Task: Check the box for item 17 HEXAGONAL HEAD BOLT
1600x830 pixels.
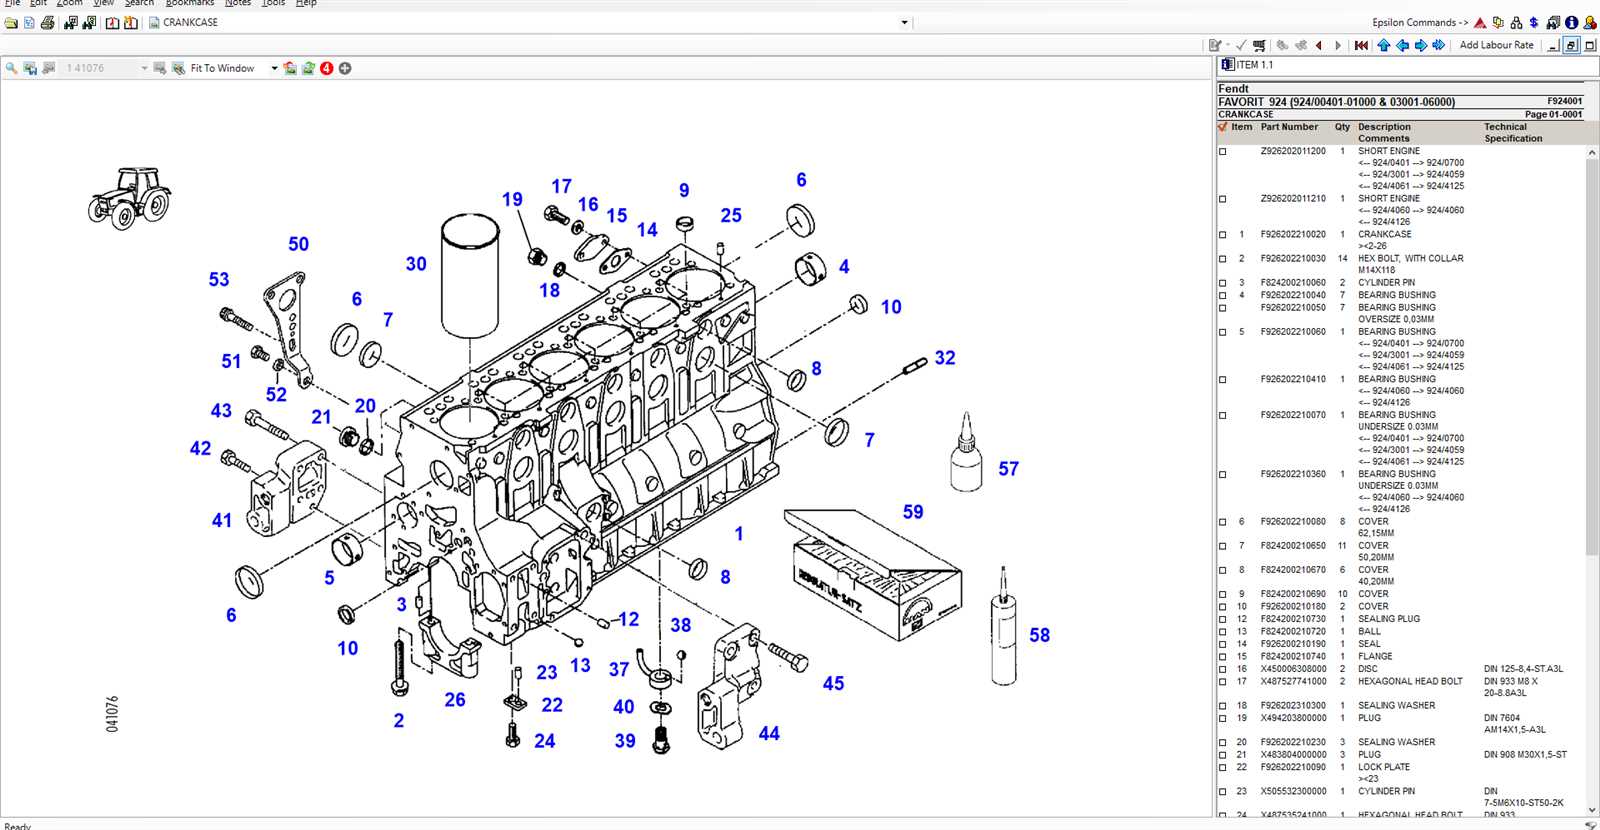Action: 1222,682
